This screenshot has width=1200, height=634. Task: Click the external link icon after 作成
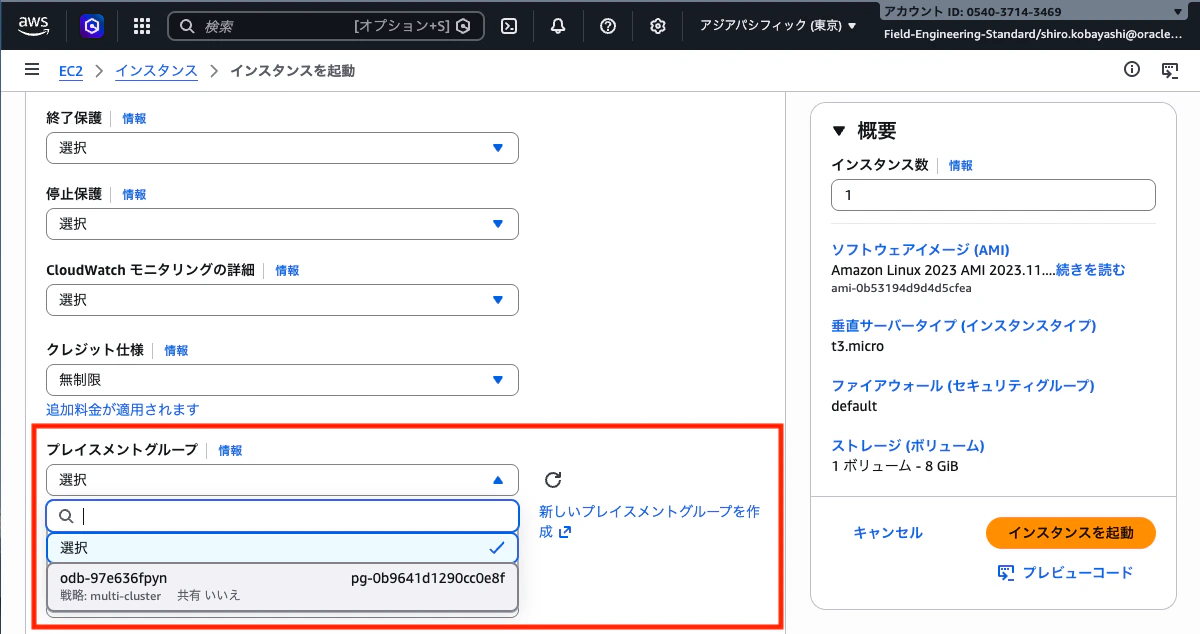(x=565, y=532)
